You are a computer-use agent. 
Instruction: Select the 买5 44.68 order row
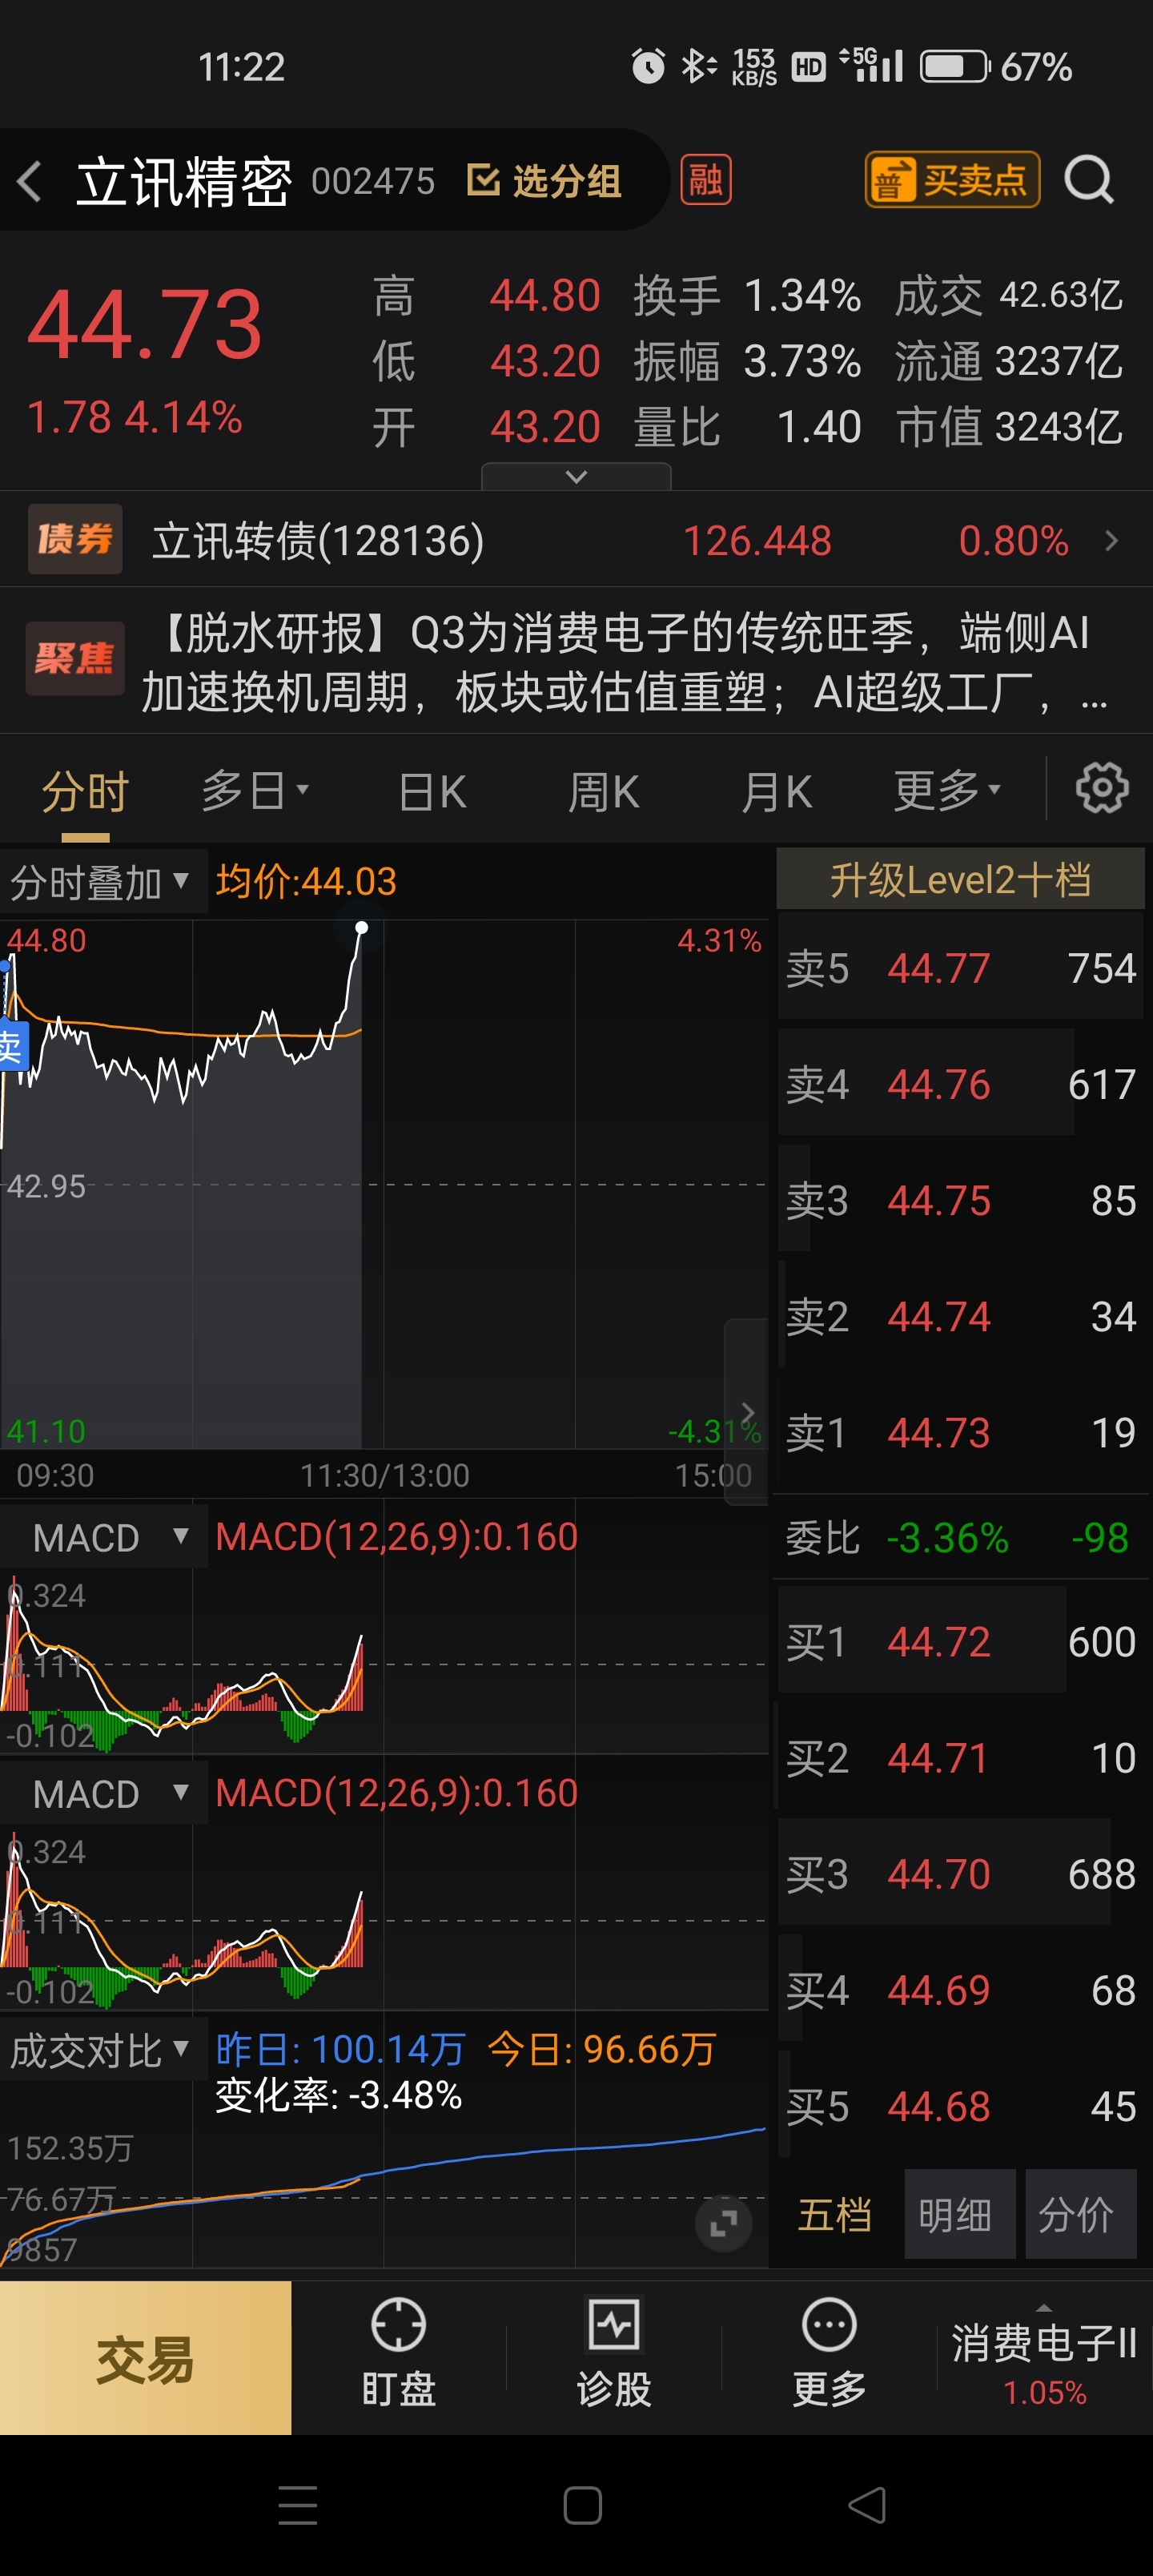pyautogui.click(x=961, y=2106)
